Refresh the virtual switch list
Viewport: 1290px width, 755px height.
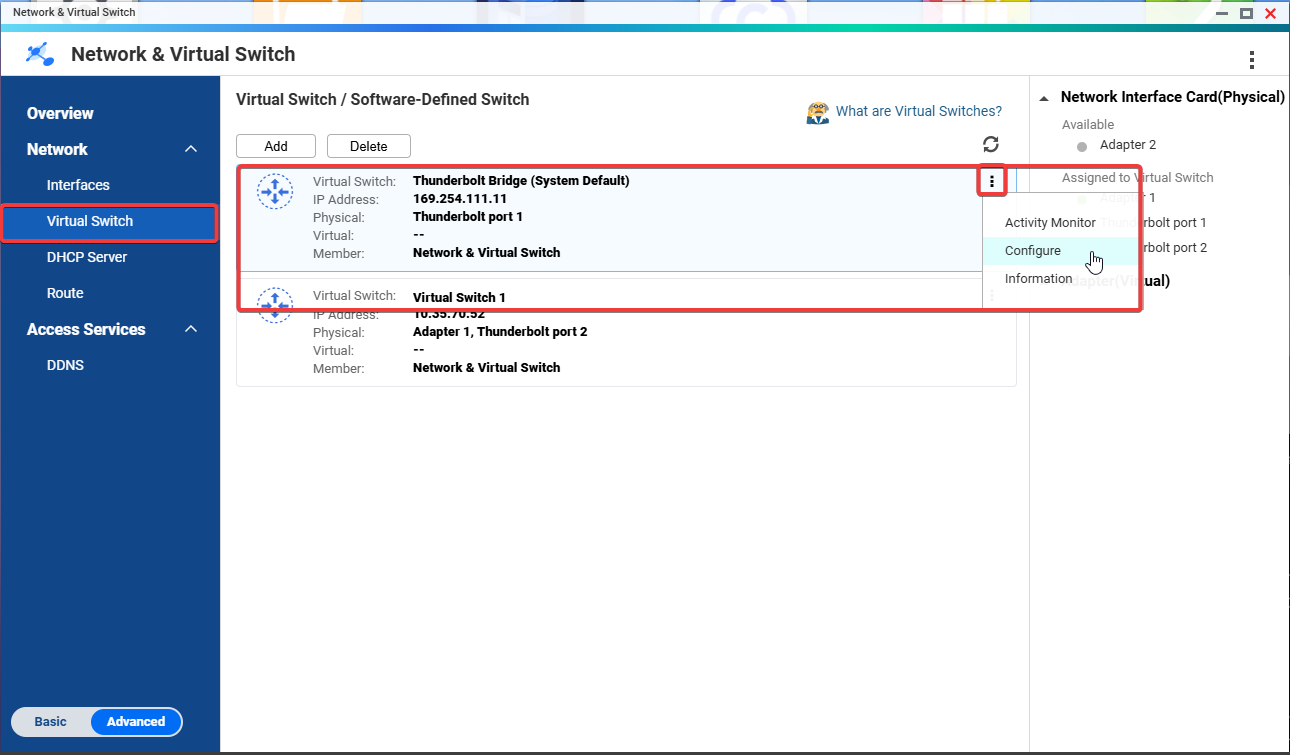coord(990,145)
